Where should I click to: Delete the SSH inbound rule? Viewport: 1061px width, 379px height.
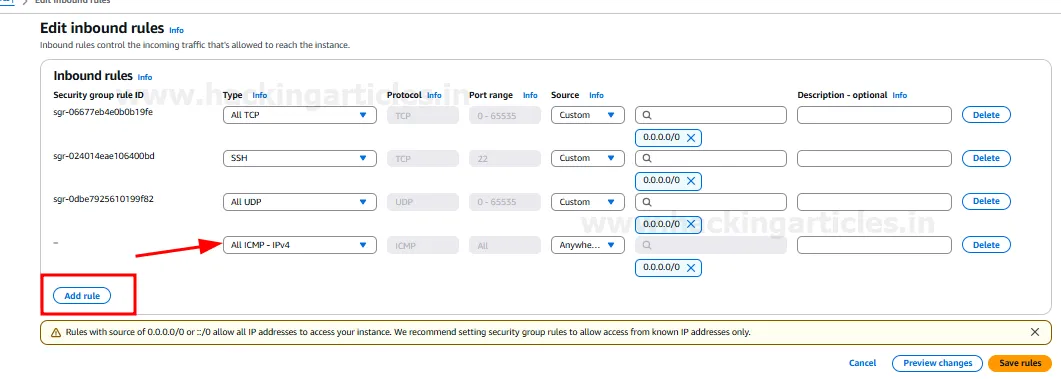coord(986,158)
